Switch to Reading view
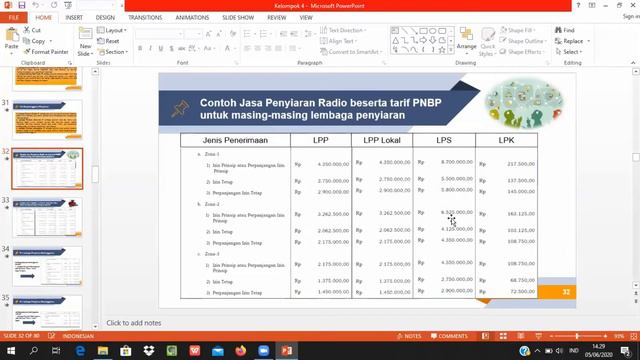This screenshot has width=640, height=360. (521, 336)
